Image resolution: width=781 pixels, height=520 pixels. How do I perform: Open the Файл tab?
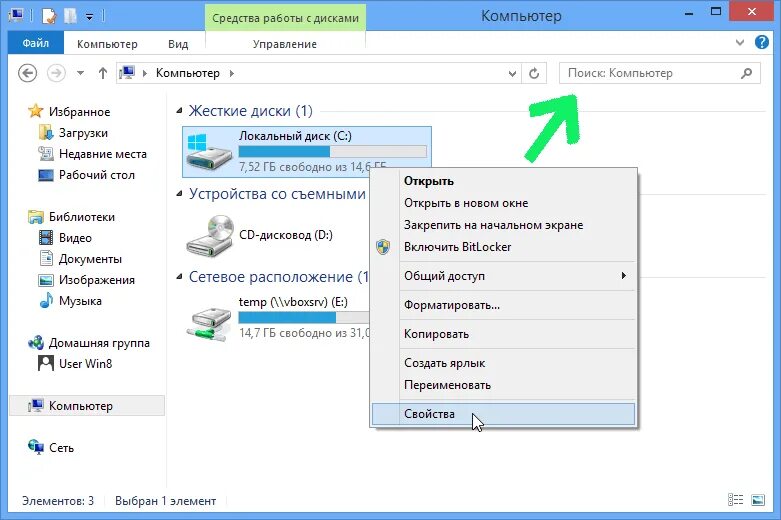point(36,43)
